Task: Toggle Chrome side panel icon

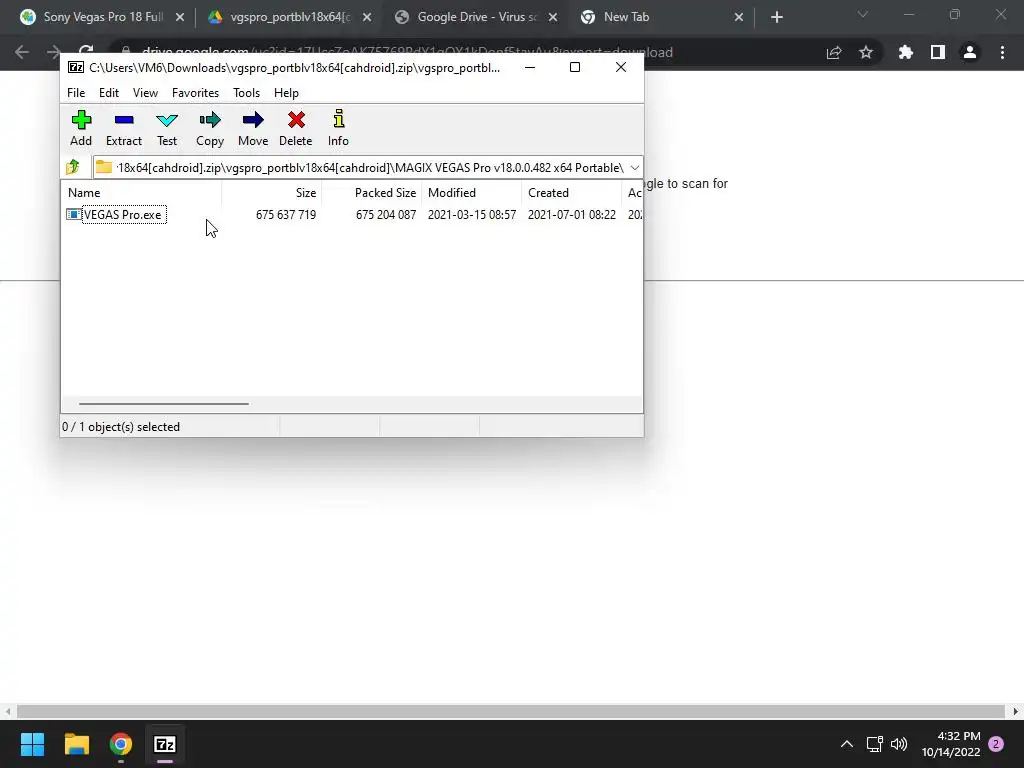Action: pos(938,52)
